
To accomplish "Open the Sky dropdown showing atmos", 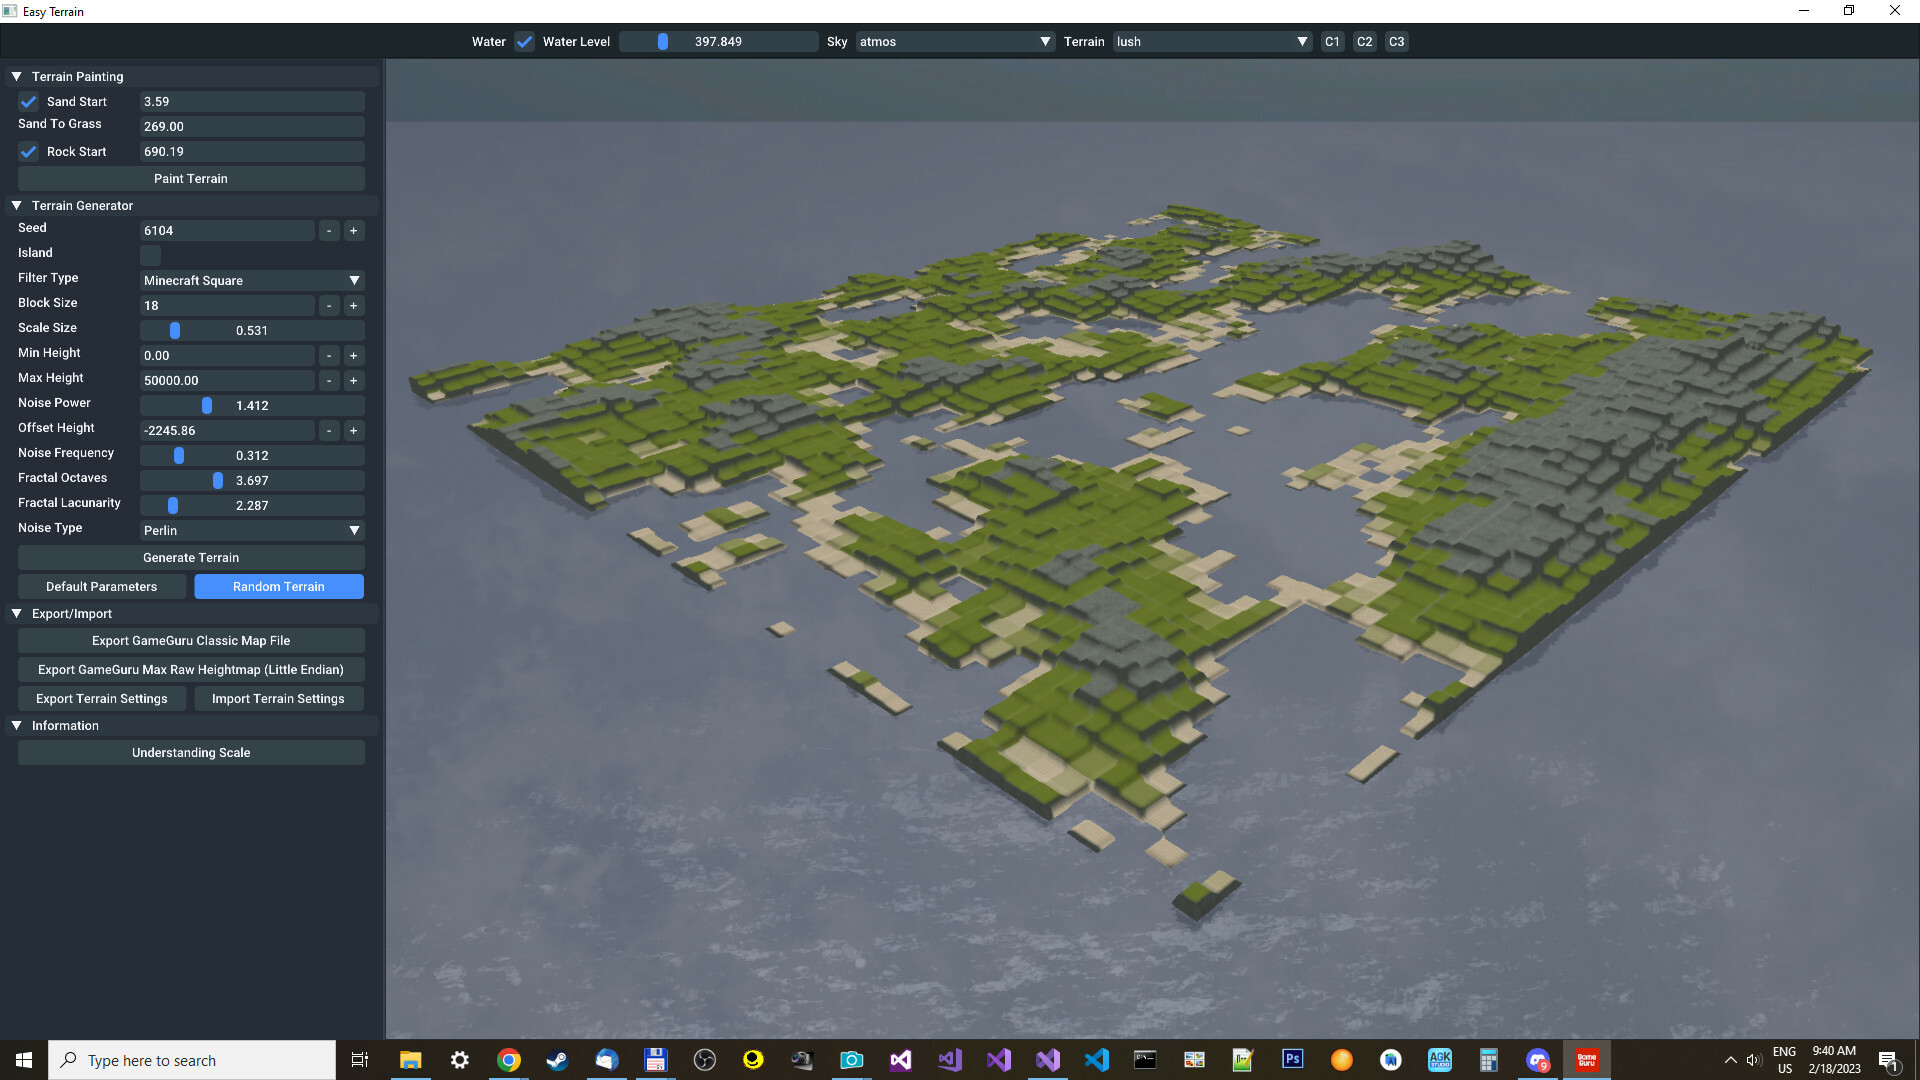I will tap(953, 41).
